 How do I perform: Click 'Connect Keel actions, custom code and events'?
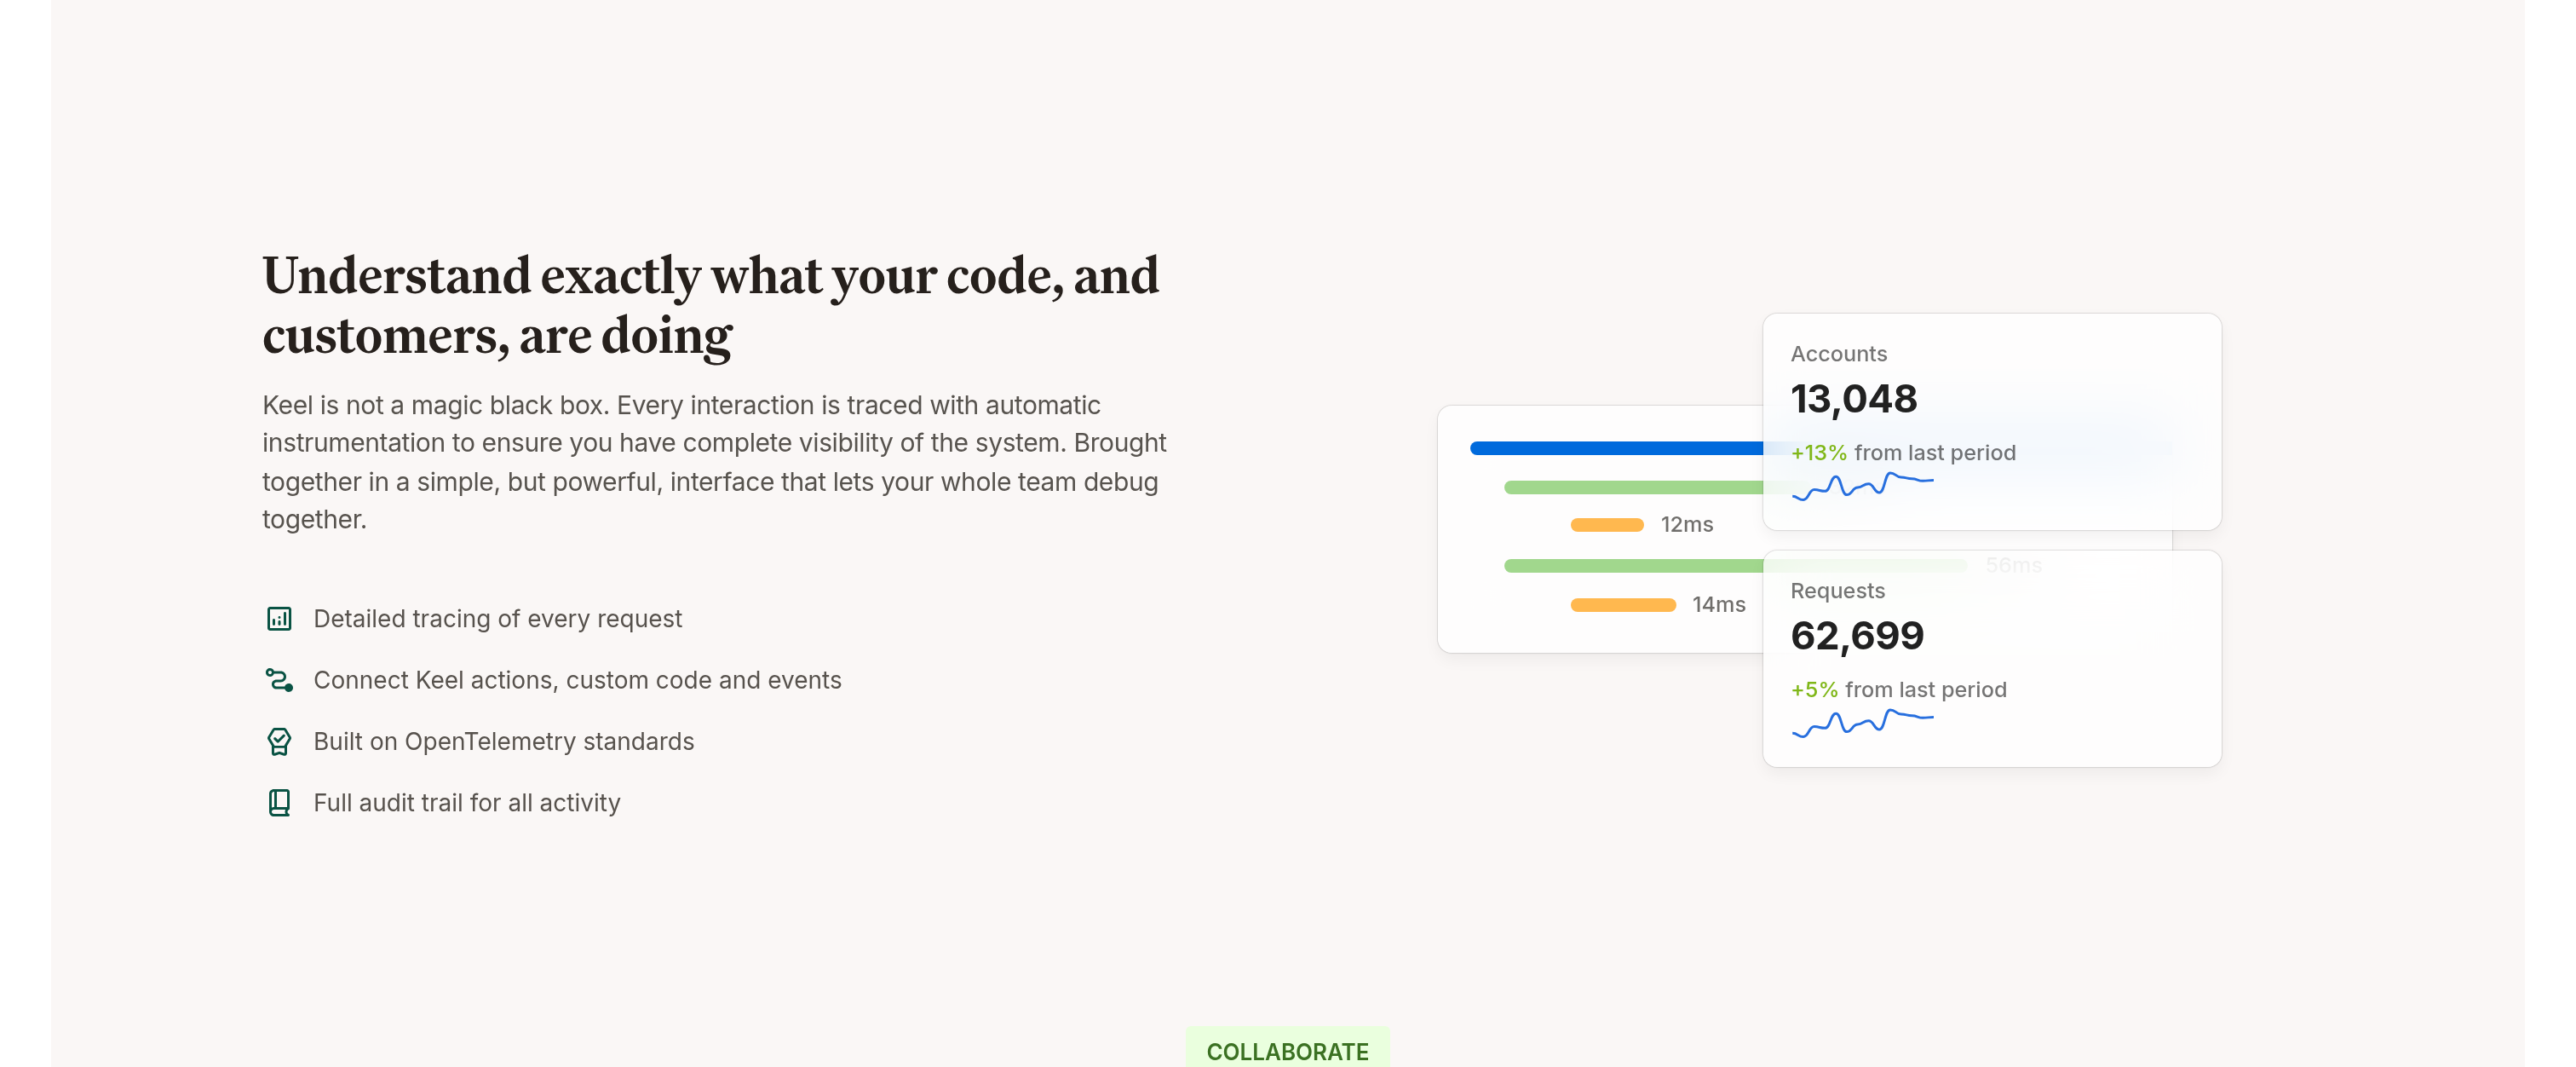pyautogui.click(x=577, y=680)
